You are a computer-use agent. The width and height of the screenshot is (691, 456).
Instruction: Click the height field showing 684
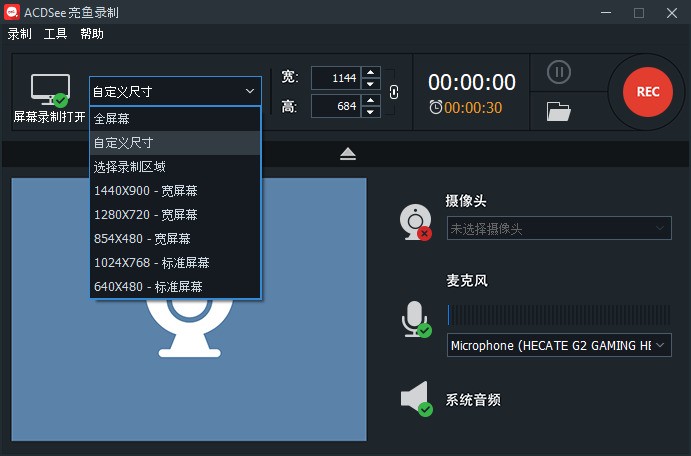pos(336,106)
